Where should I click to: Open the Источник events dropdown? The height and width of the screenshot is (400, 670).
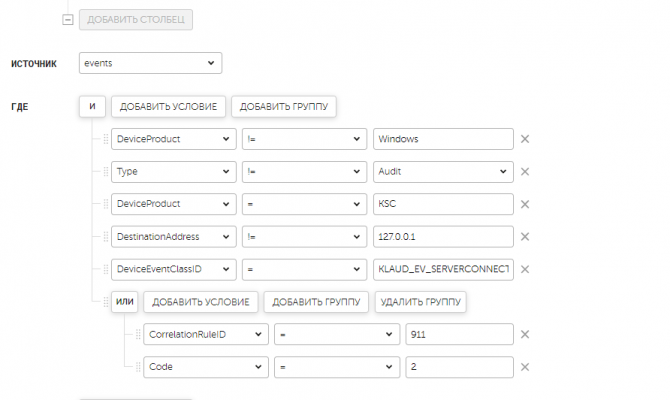click(150, 63)
